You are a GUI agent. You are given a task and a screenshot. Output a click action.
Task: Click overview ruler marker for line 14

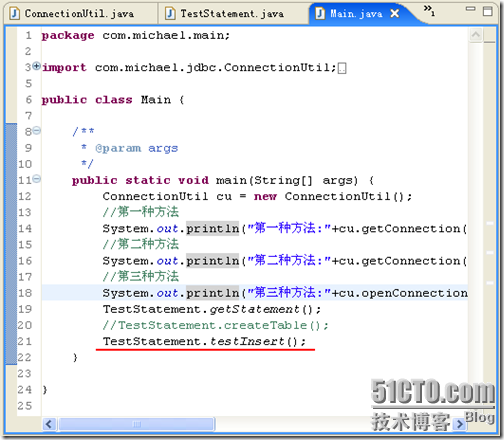[490, 223]
